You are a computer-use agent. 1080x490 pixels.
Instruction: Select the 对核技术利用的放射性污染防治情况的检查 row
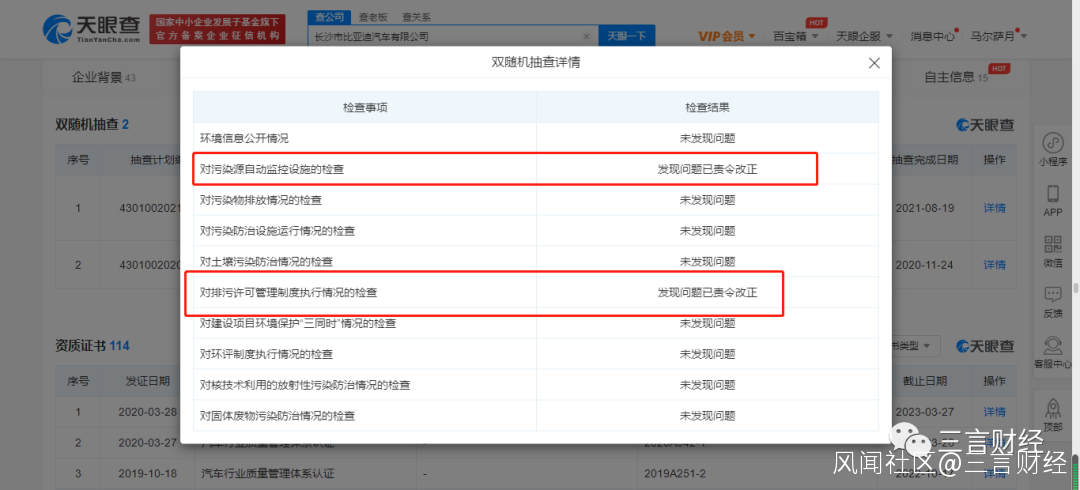click(536, 385)
